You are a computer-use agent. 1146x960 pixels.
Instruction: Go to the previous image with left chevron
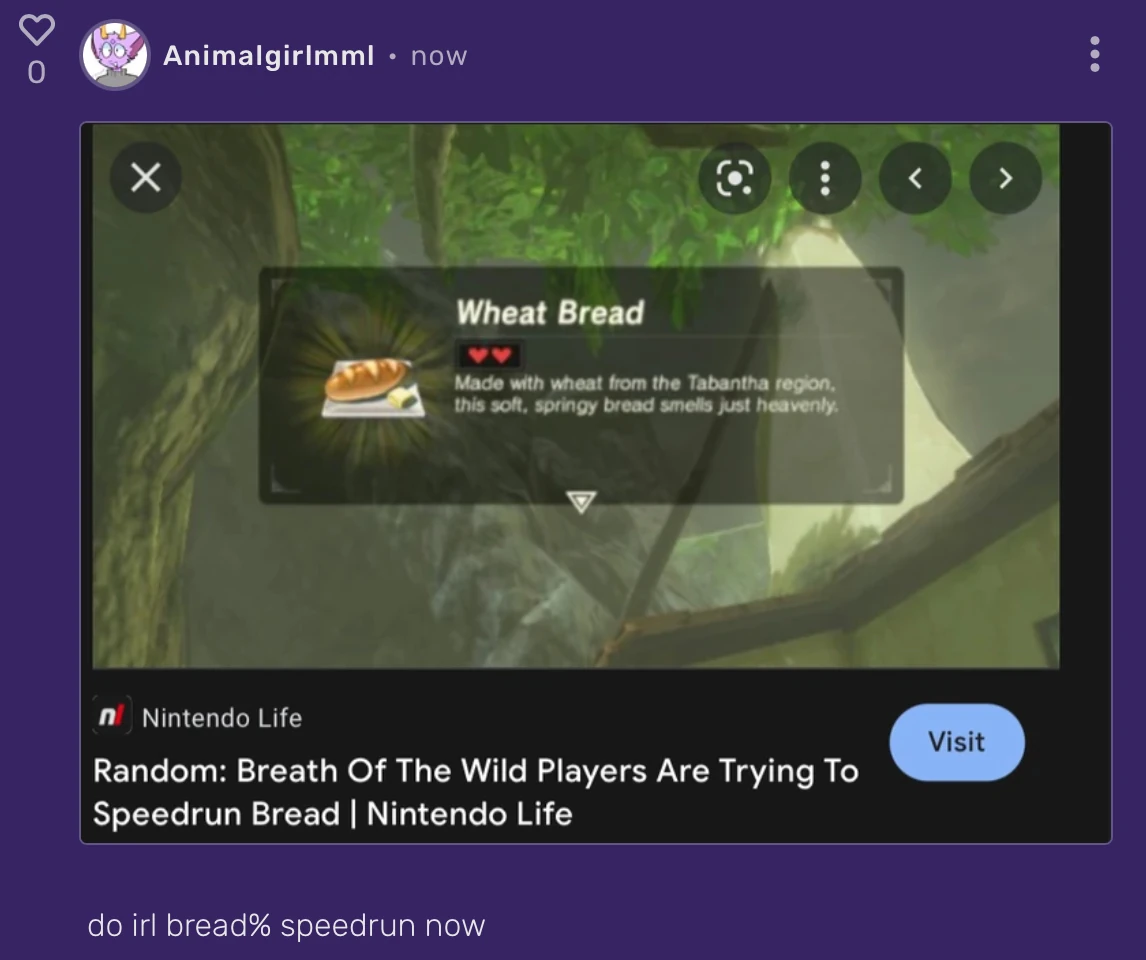(x=915, y=178)
